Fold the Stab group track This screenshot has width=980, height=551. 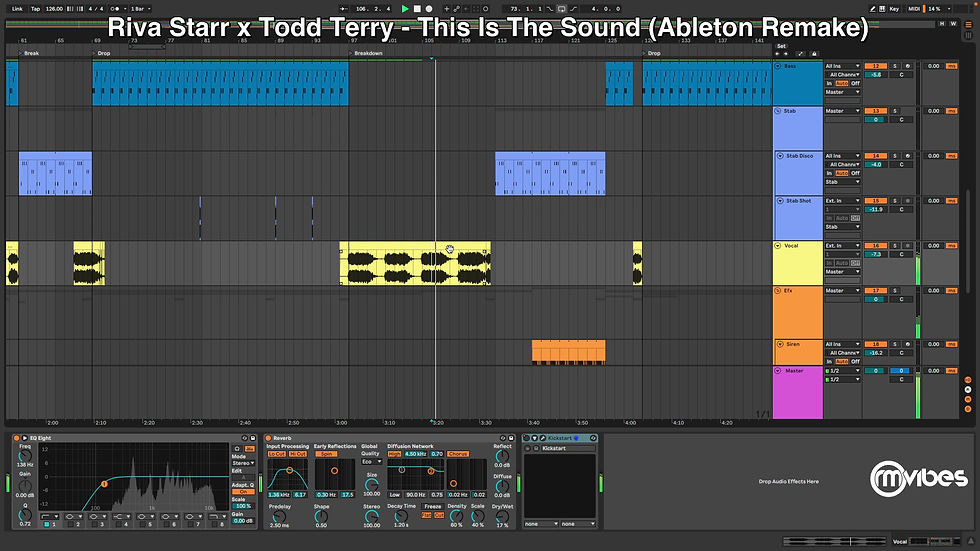click(x=778, y=111)
